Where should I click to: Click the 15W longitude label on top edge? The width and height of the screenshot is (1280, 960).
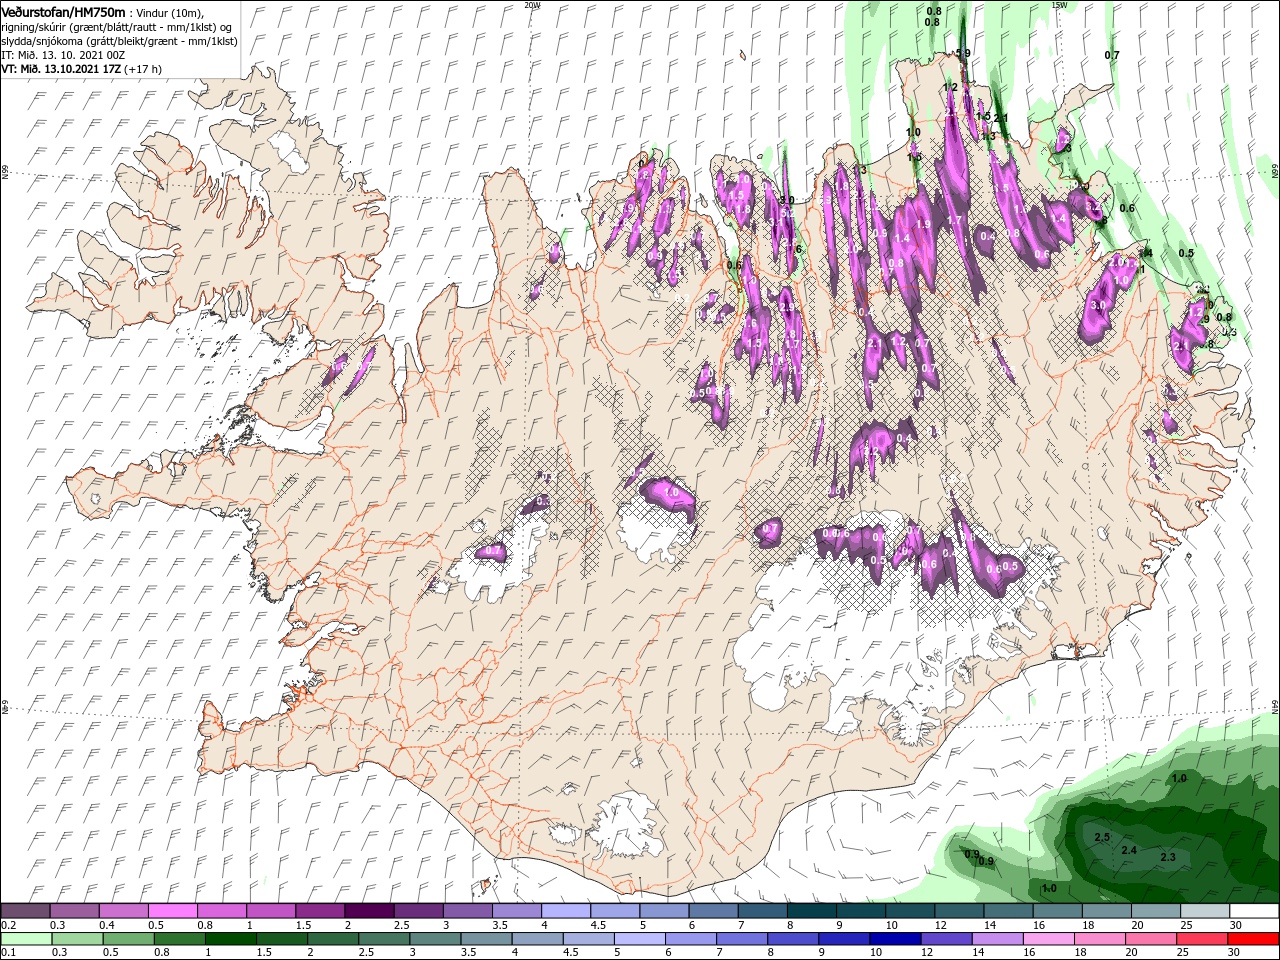[1060, 5]
